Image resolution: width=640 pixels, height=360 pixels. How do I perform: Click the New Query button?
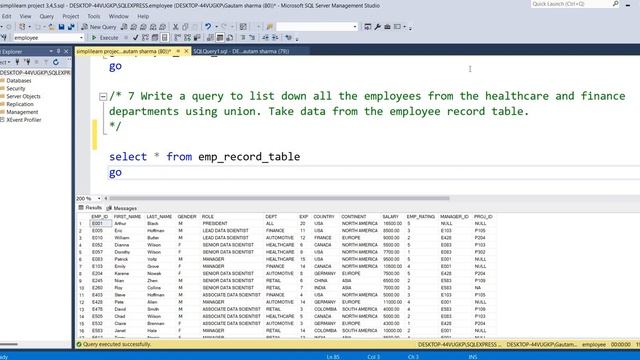98,27
